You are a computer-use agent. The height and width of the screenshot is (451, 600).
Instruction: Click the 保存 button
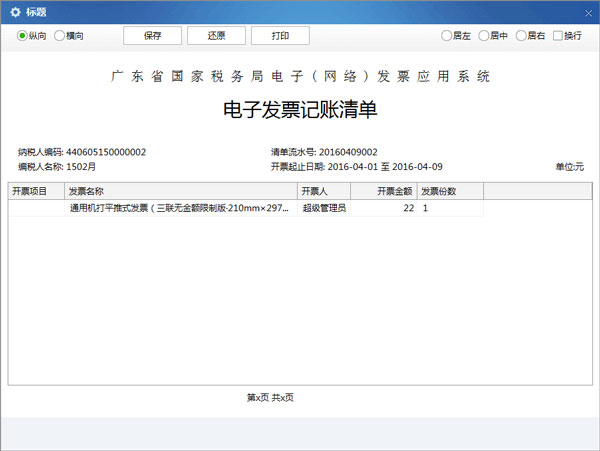point(152,35)
